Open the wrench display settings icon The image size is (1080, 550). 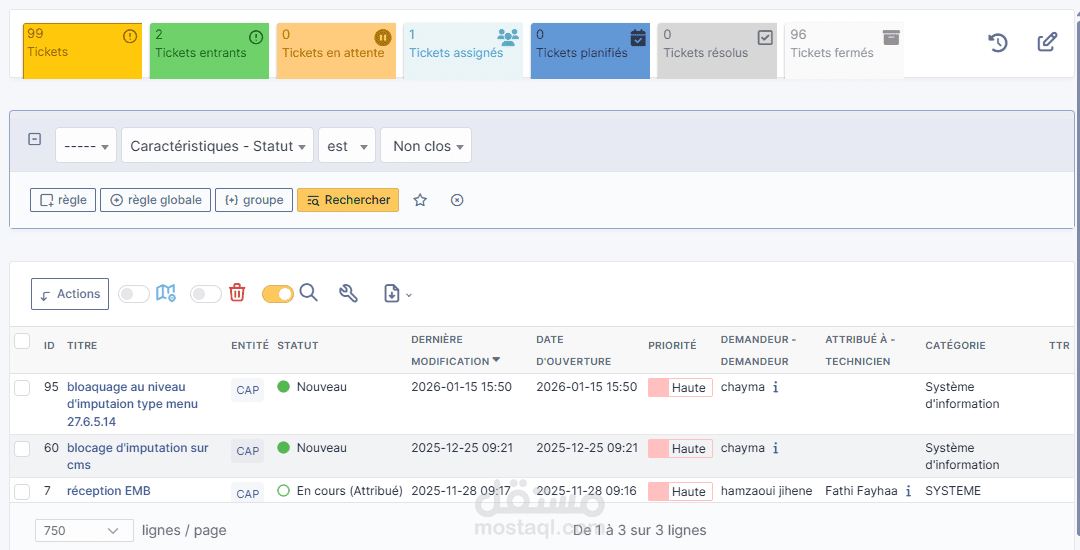(x=349, y=294)
